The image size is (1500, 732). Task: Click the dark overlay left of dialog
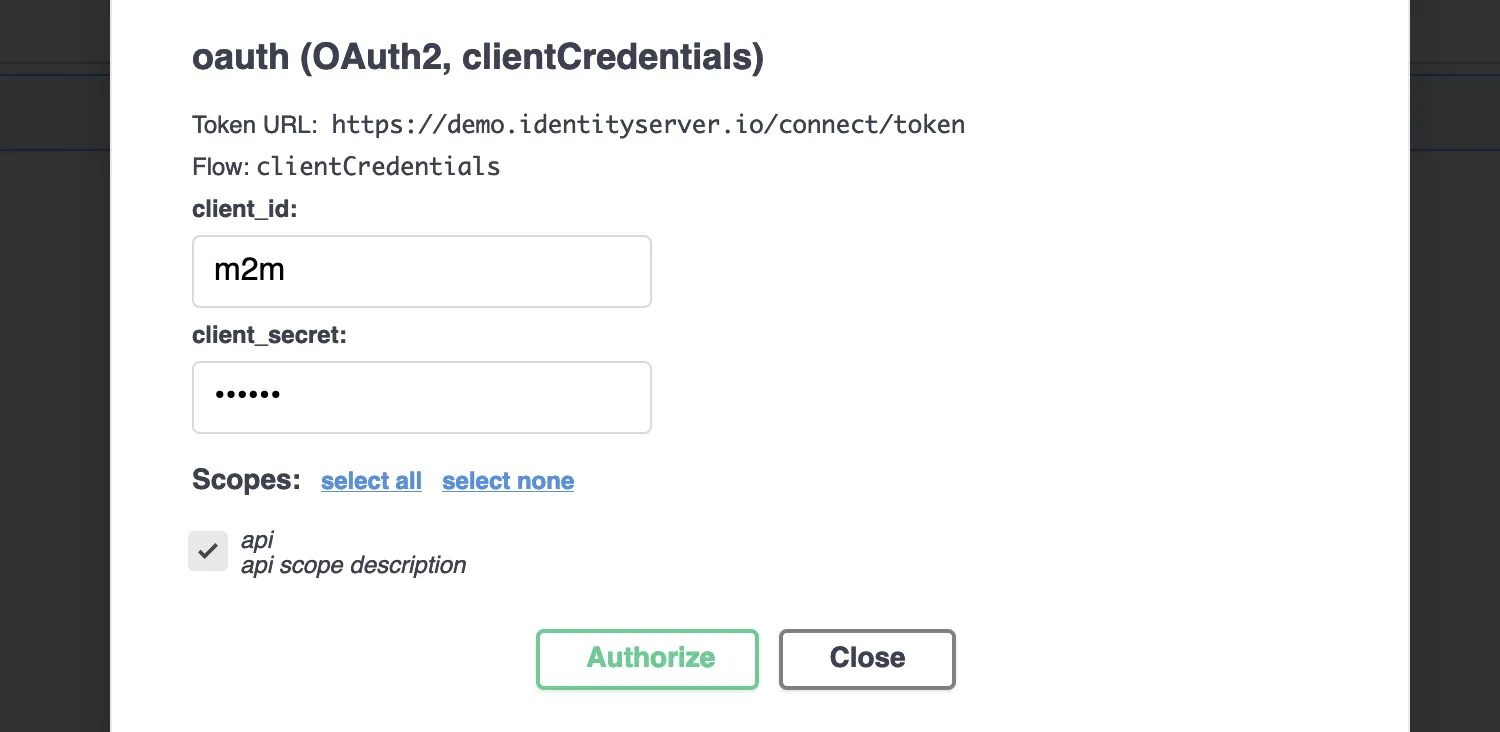pos(54,400)
